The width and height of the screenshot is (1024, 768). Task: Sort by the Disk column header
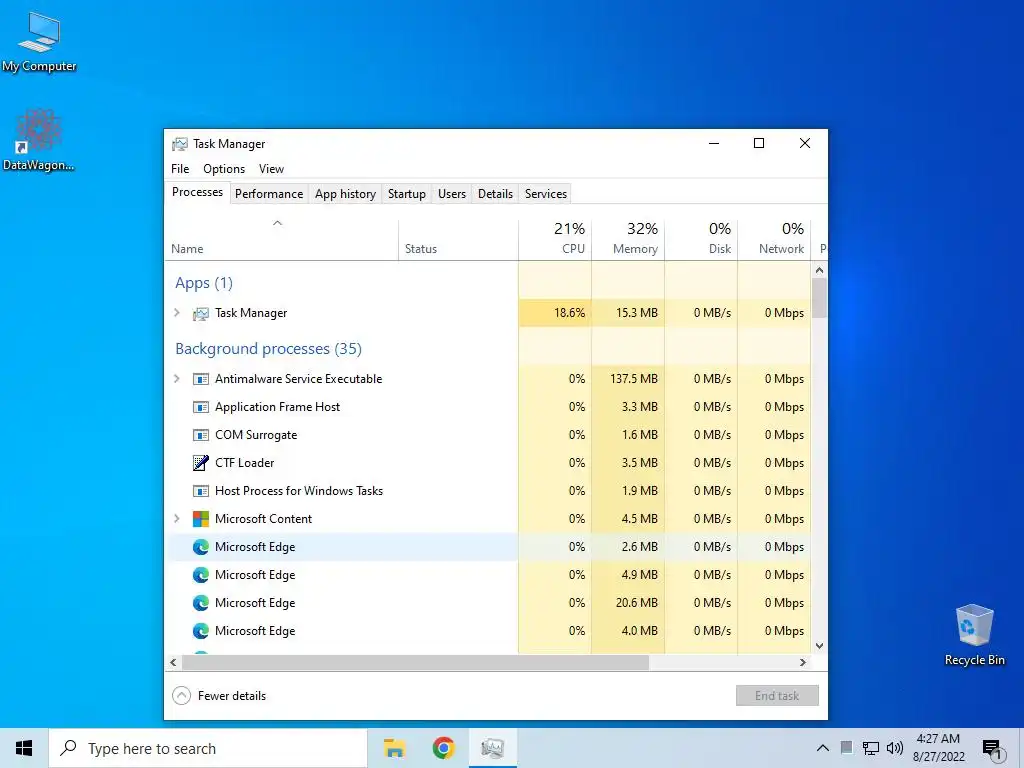coord(701,239)
